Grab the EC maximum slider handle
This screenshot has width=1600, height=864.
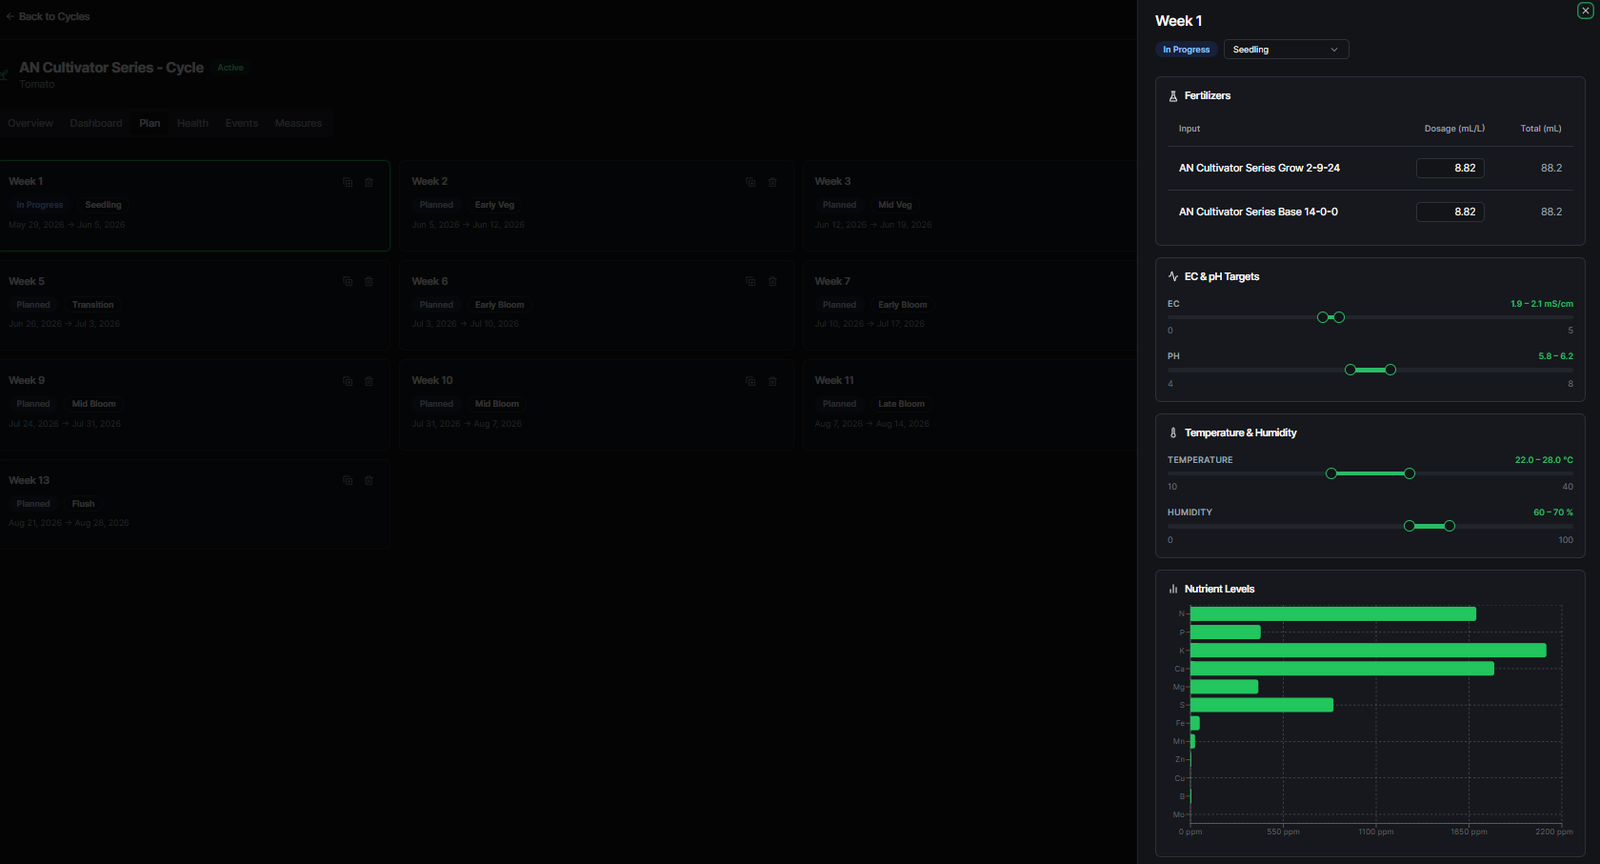point(1339,317)
